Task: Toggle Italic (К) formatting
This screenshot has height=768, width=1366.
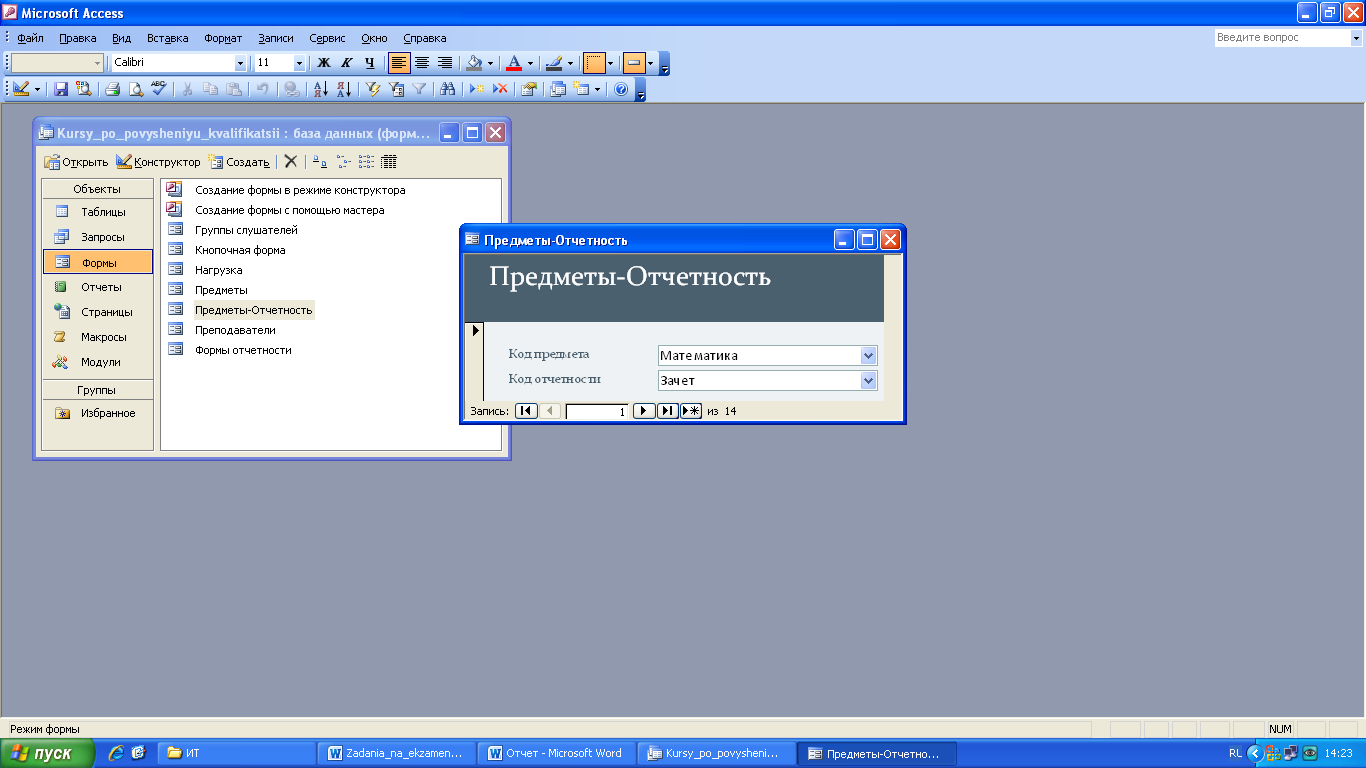Action: click(x=346, y=63)
